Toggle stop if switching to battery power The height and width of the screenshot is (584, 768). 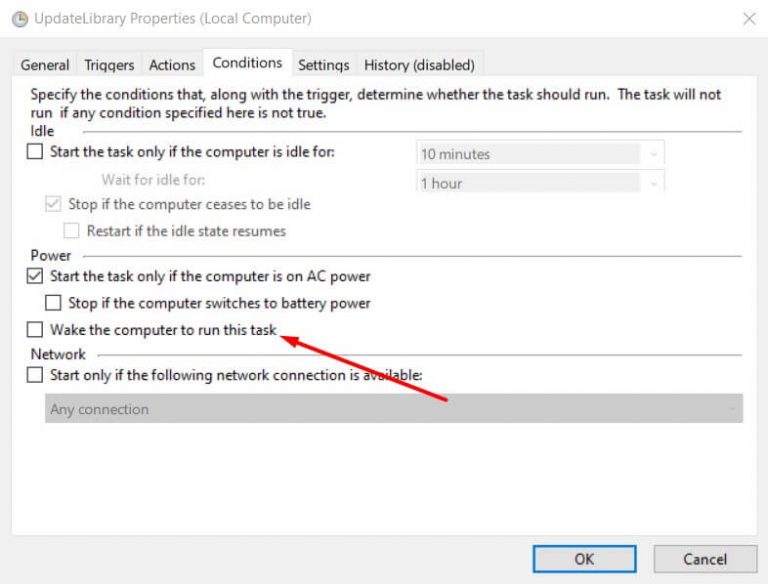pyautogui.click(x=54, y=303)
